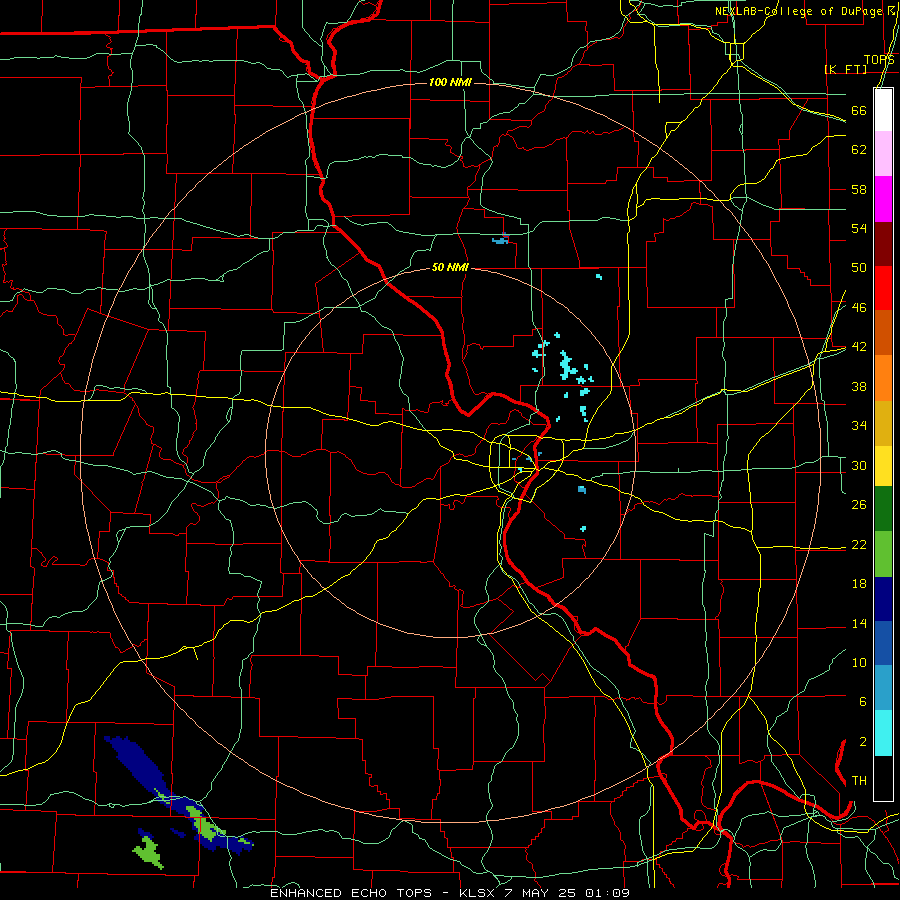Image resolution: width=900 pixels, height=900 pixels.
Task: Click the isolated light green echo blob
Action: pos(149,852)
